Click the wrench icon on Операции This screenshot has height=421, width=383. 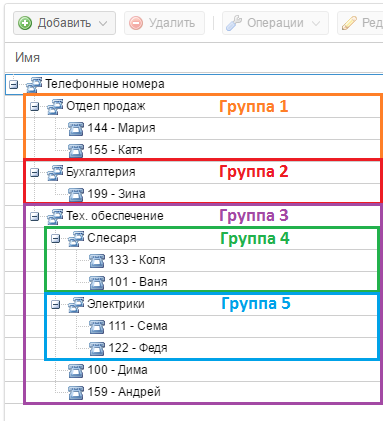[234, 23]
